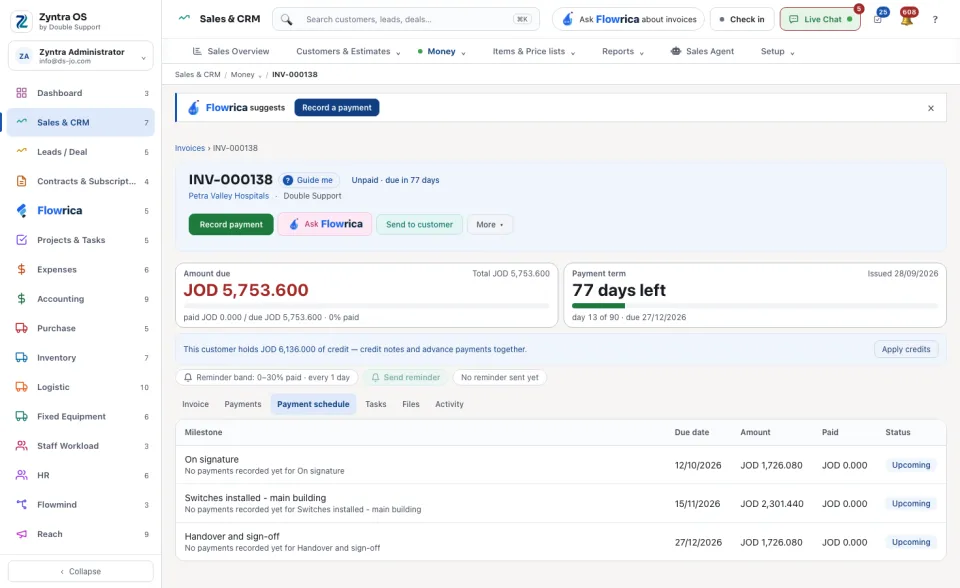Open Expenses dollar icon
This screenshot has height=588, width=960.
[x=21, y=269]
